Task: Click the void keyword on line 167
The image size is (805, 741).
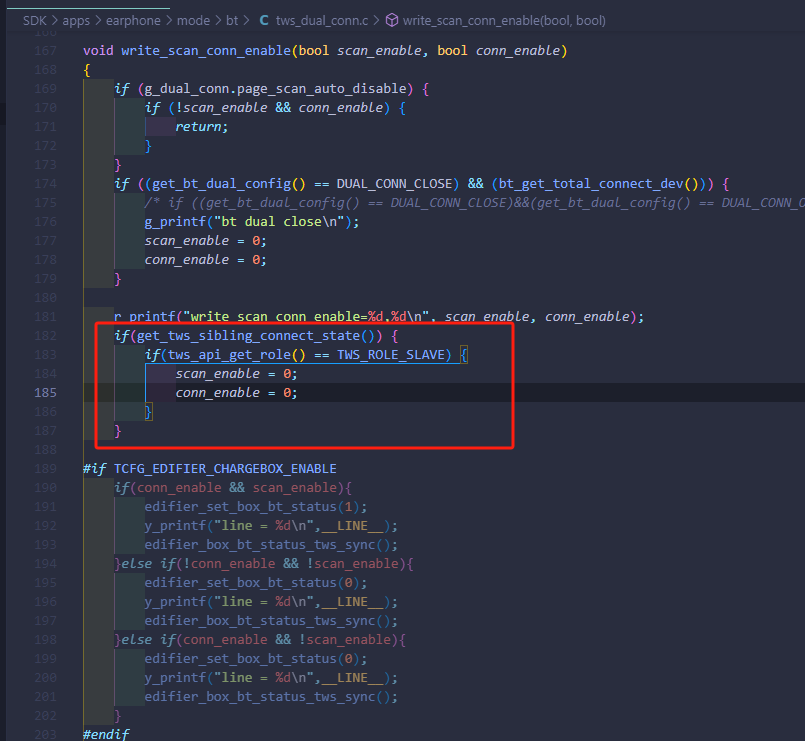Action: pos(98,51)
